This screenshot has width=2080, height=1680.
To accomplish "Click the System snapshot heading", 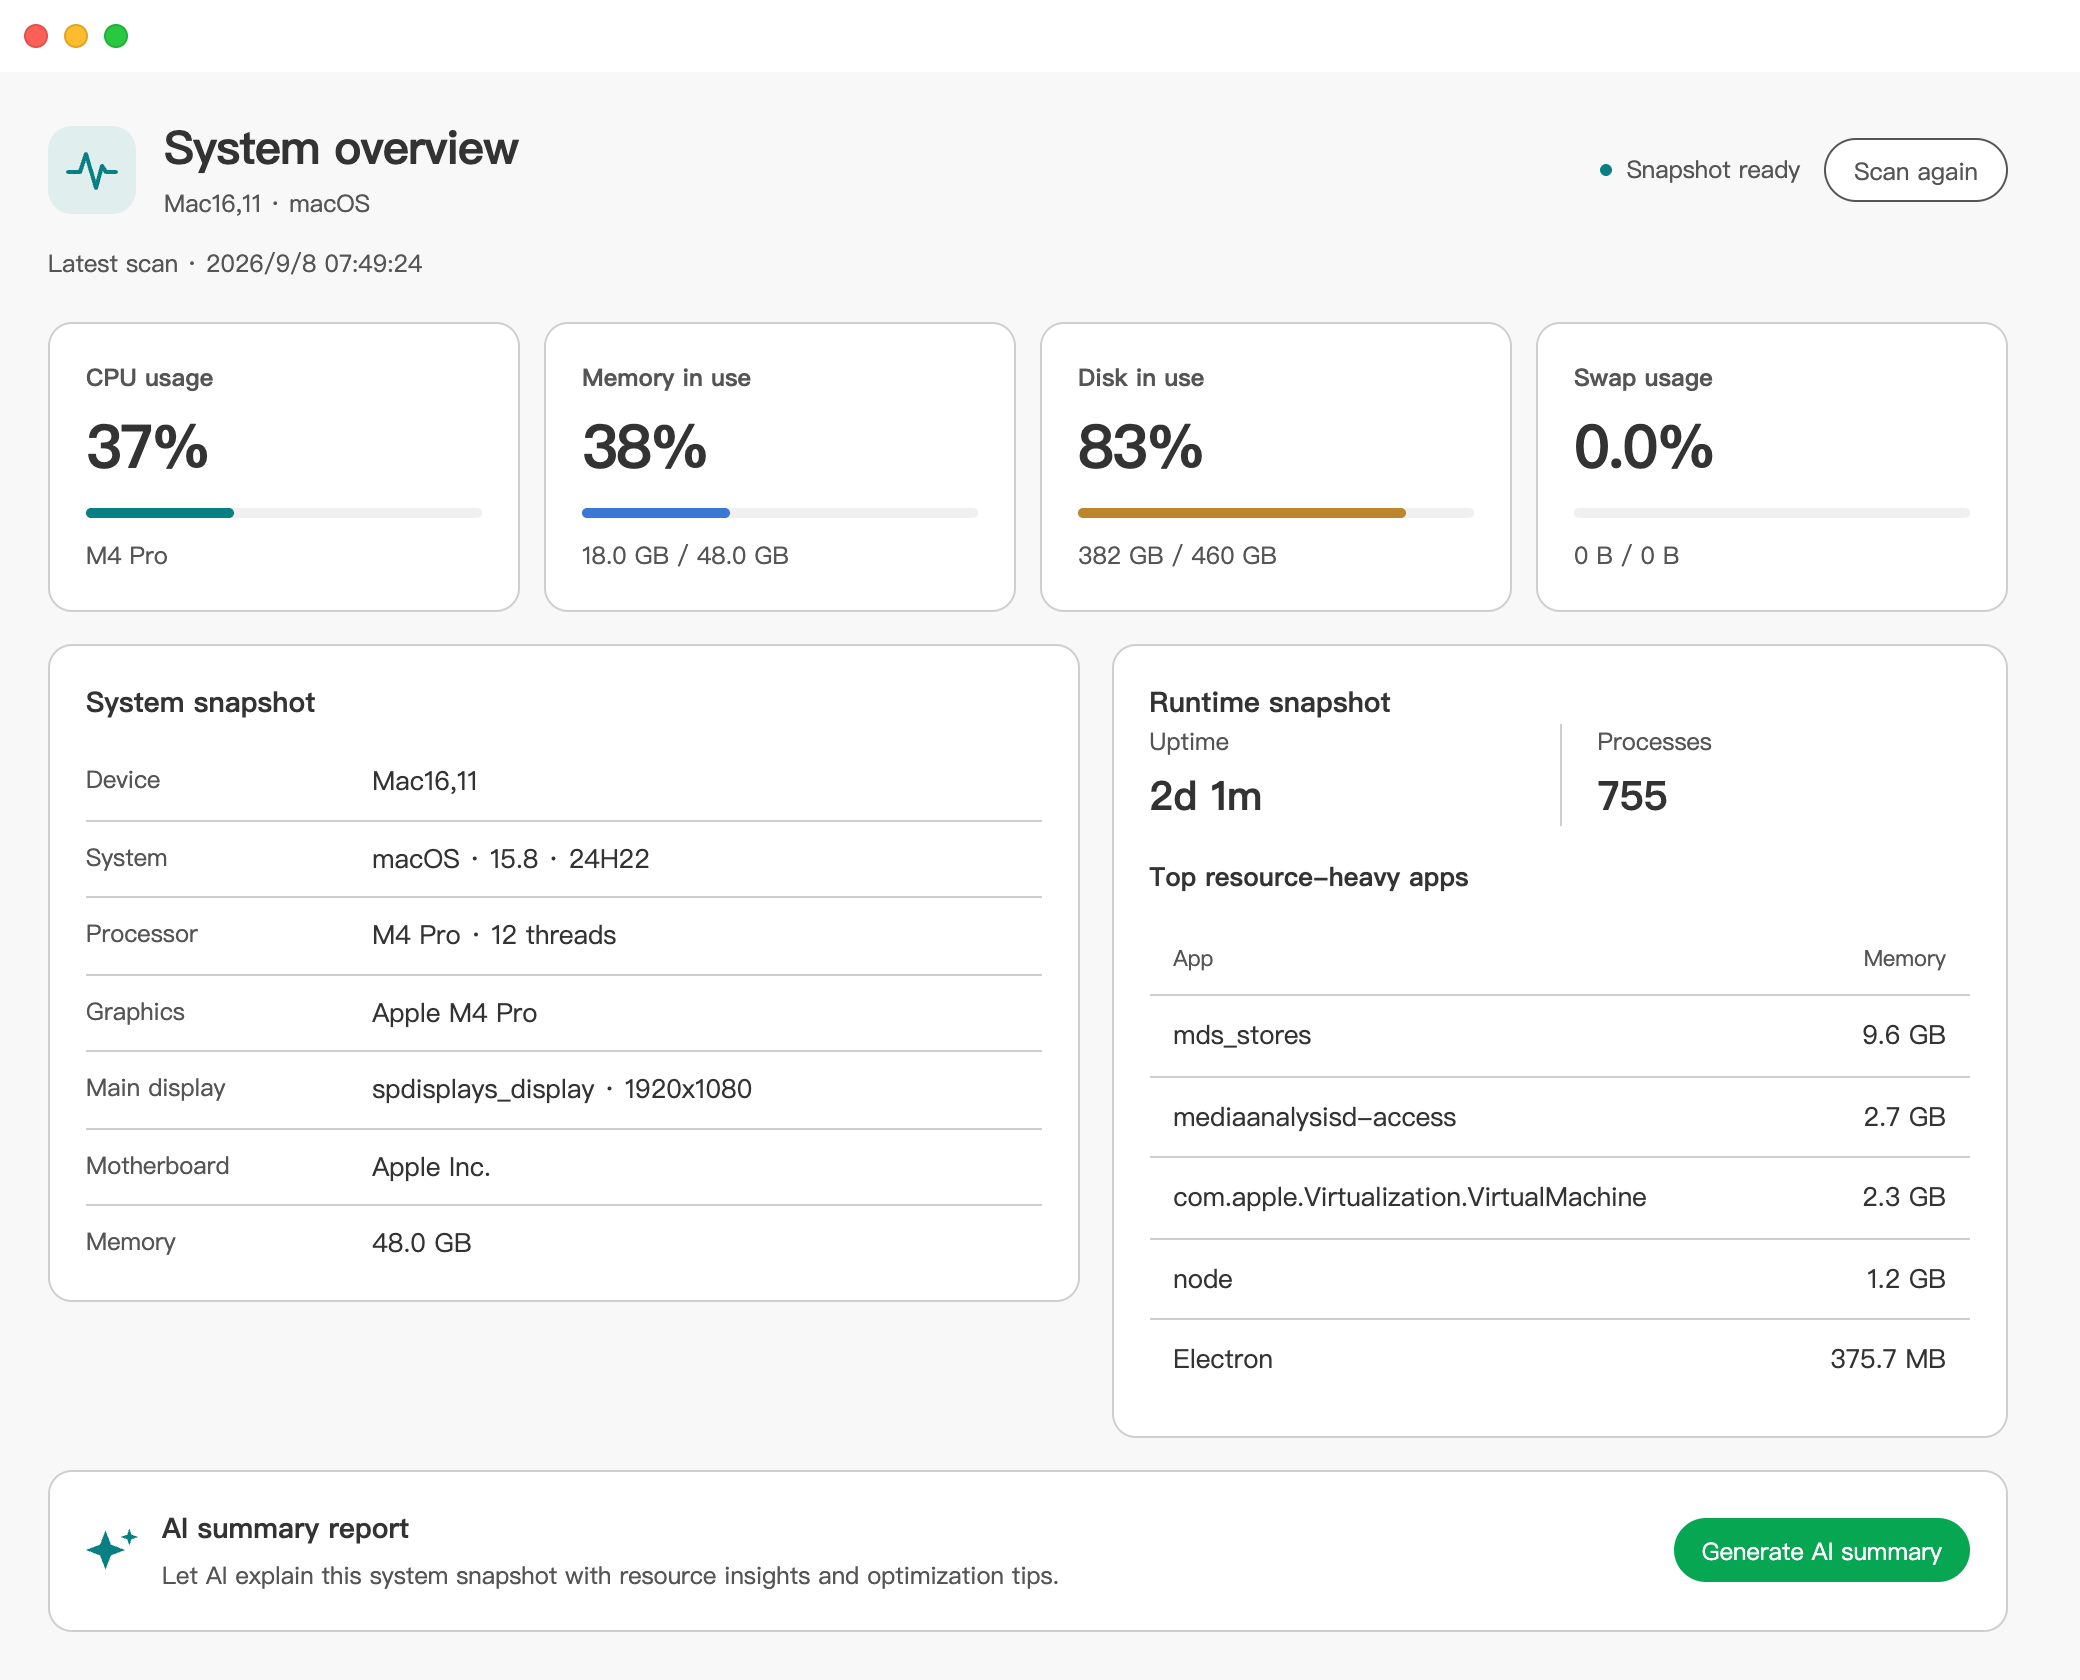I will 200,703.
